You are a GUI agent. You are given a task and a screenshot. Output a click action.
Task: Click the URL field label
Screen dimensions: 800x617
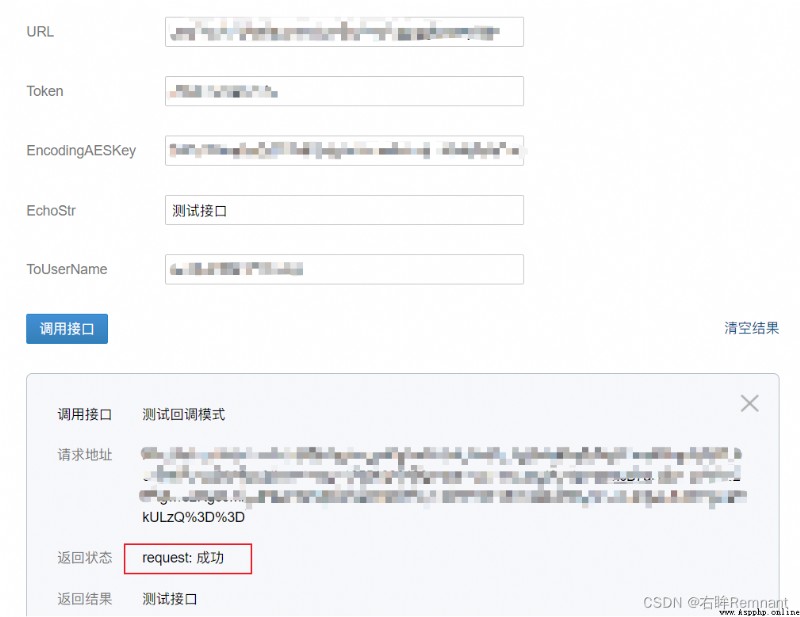pyautogui.click(x=40, y=32)
